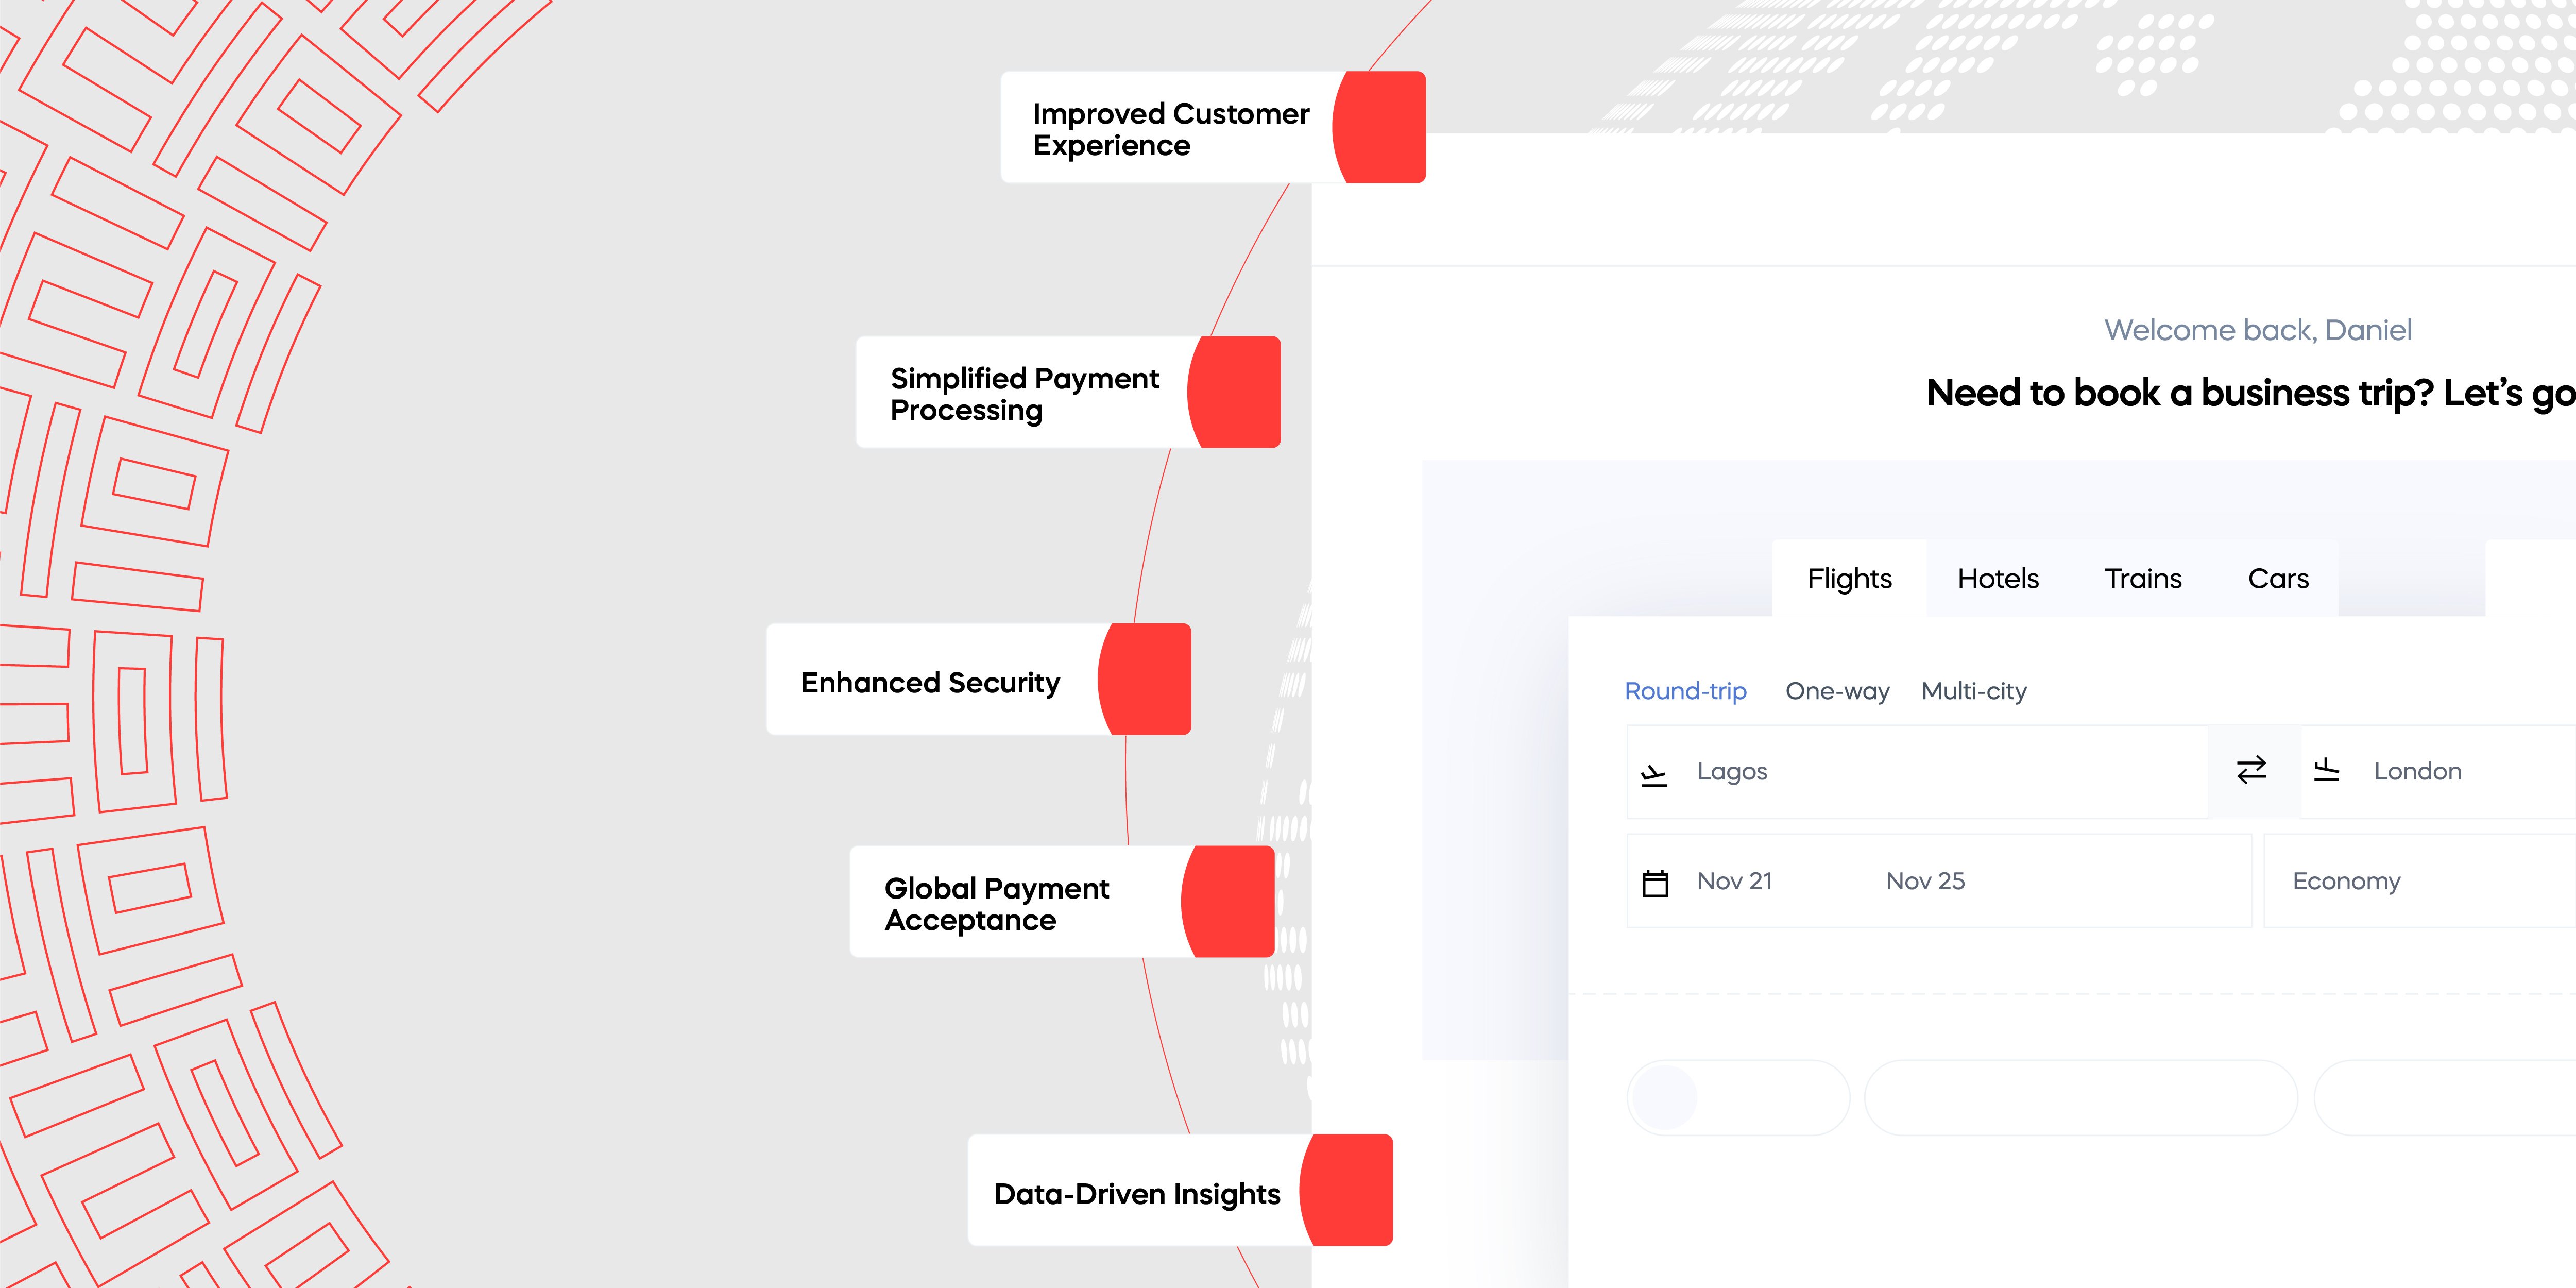2576x1288 pixels.
Task: Click the Welcome back, Daniel text
Action: pos(2257,330)
